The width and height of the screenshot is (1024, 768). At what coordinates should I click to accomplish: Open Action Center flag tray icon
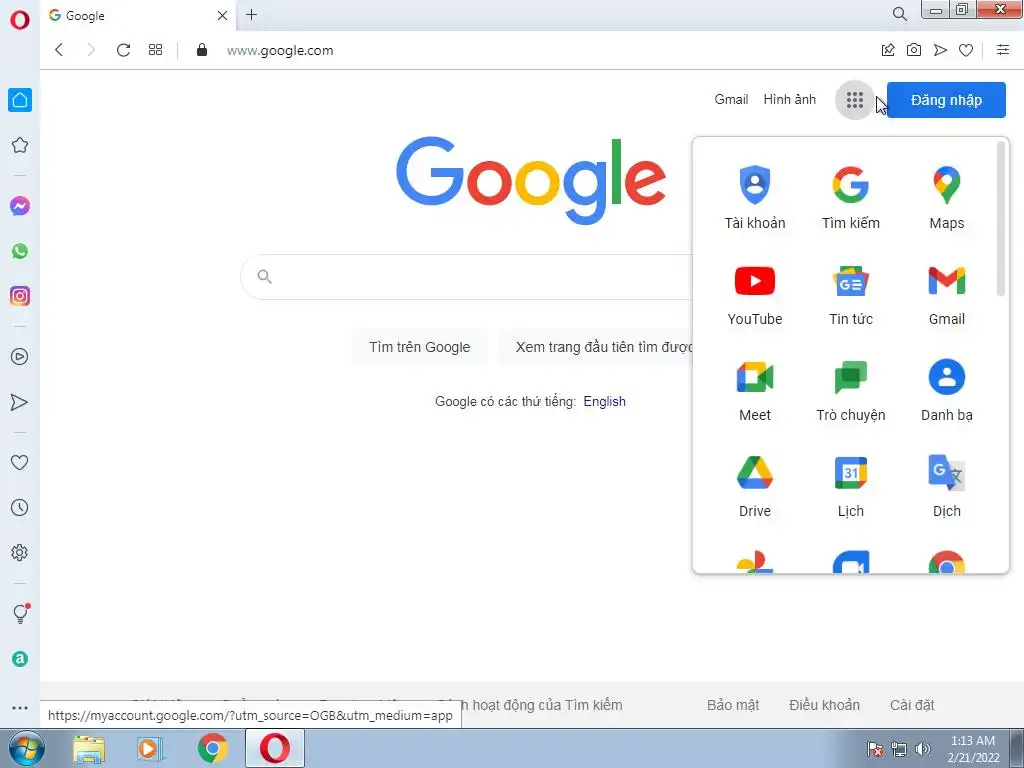point(875,748)
